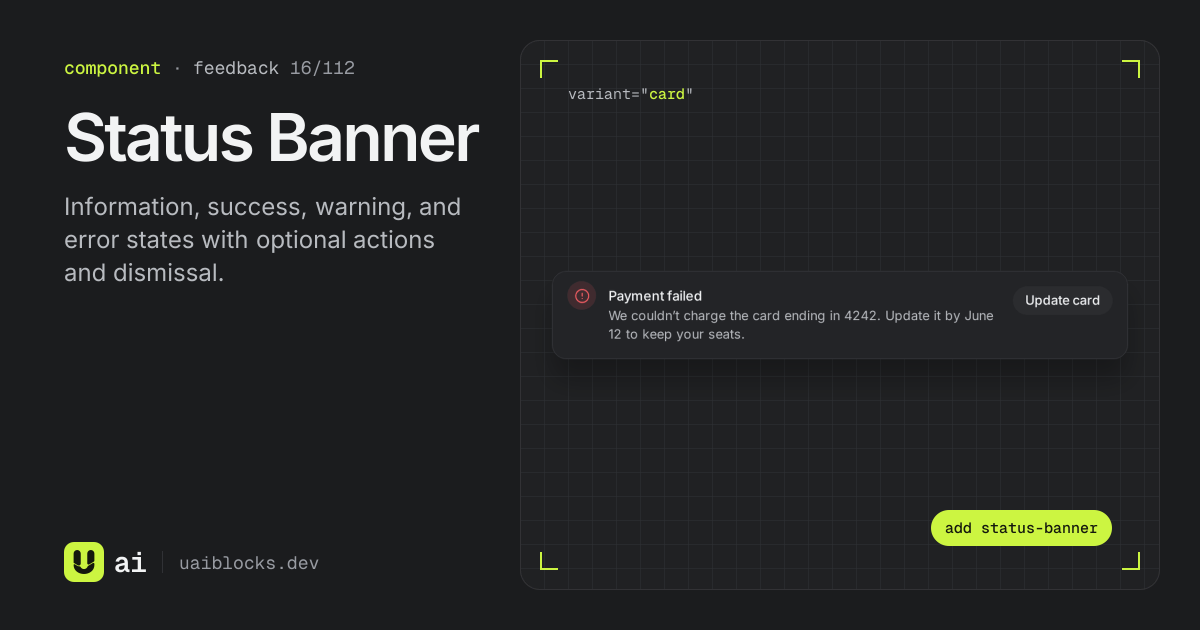The height and width of the screenshot is (630, 1200).
Task: Click the Status Banner heading
Action: coord(272,137)
